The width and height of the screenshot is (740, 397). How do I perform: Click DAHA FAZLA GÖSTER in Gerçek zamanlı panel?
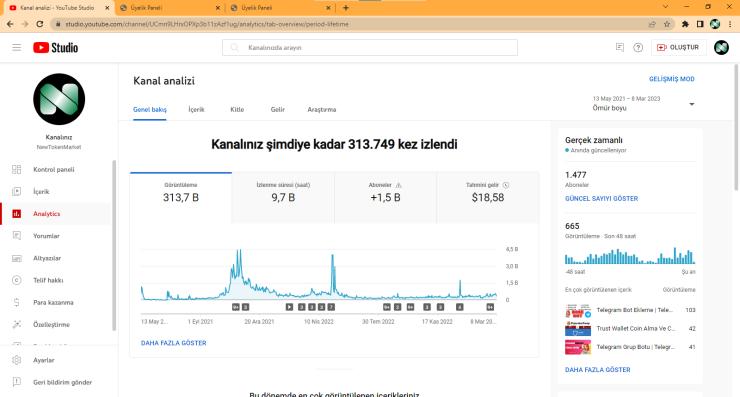tap(597, 370)
